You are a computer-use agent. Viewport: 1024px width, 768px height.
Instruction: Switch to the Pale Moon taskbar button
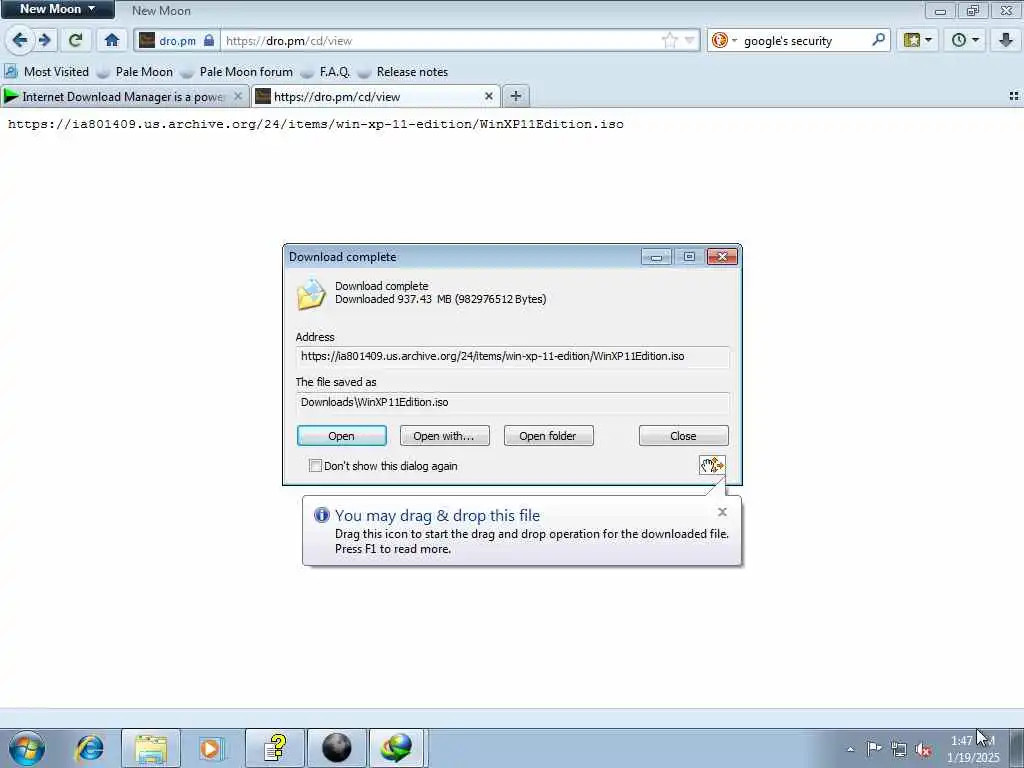pyautogui.click(x=337, y=748)
